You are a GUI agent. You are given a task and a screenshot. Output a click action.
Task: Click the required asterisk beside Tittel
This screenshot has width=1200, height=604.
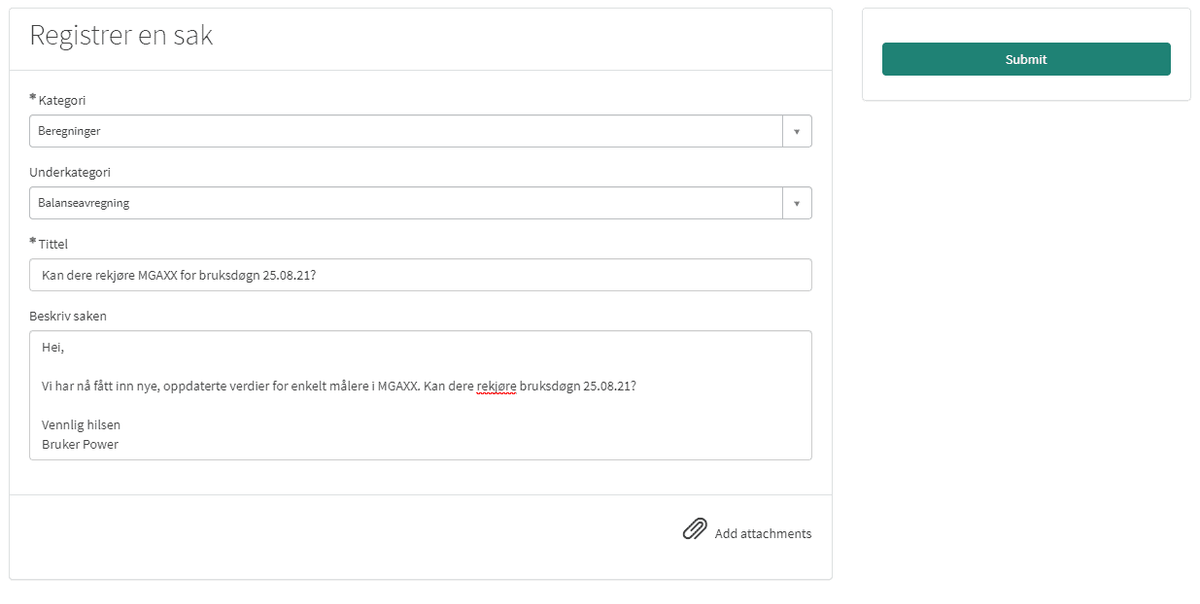[x=33, y=242]
